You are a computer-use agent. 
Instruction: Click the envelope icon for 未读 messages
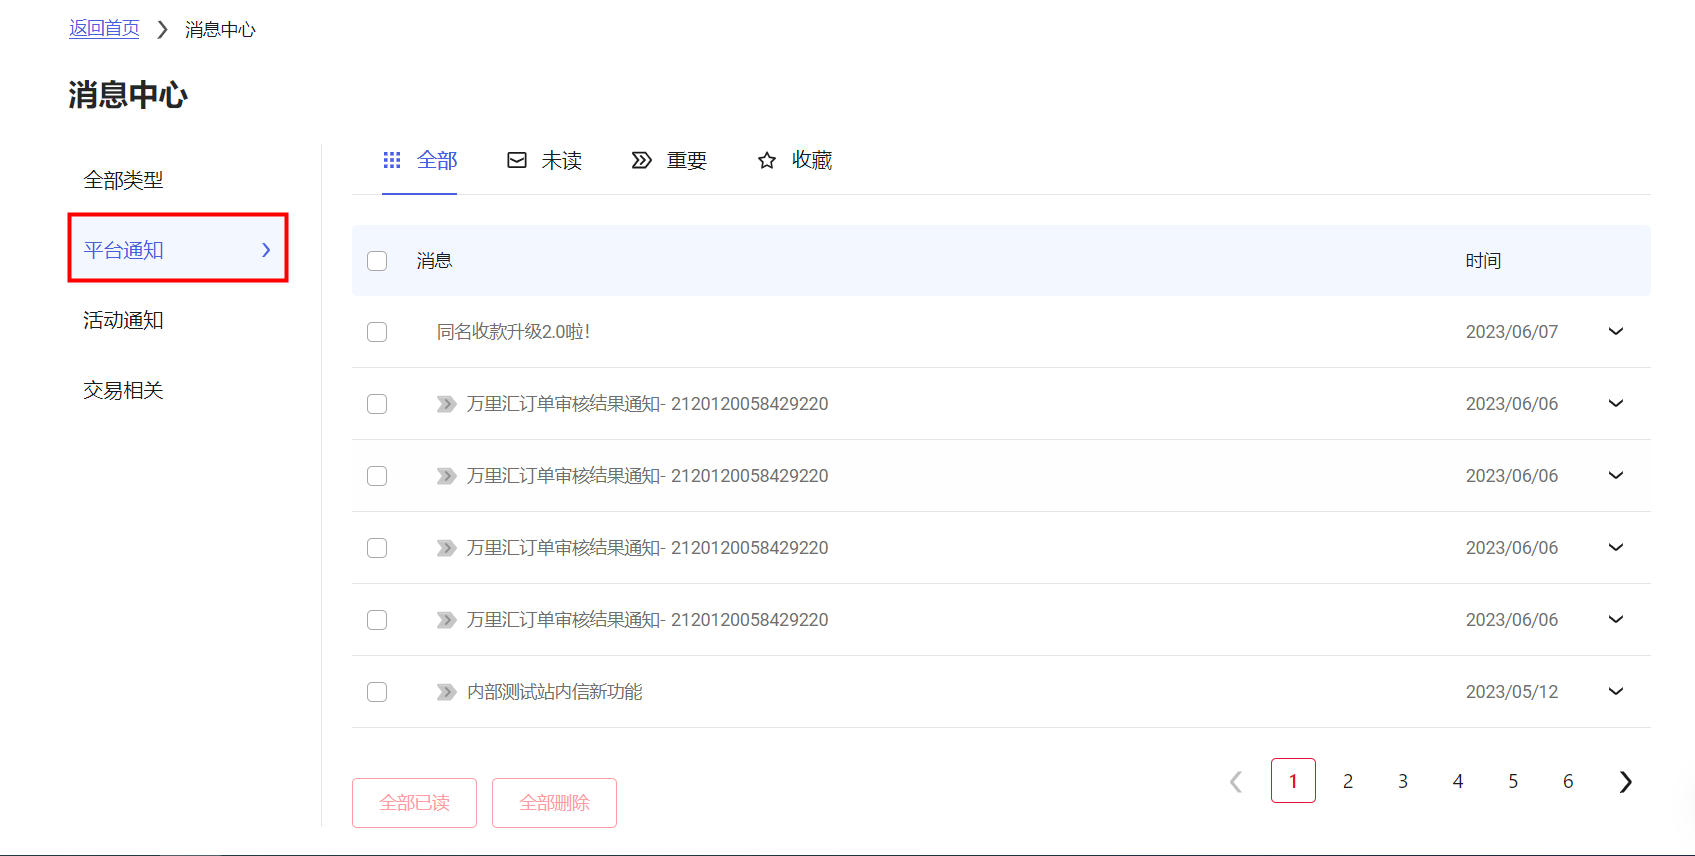(x=516, y=160)
